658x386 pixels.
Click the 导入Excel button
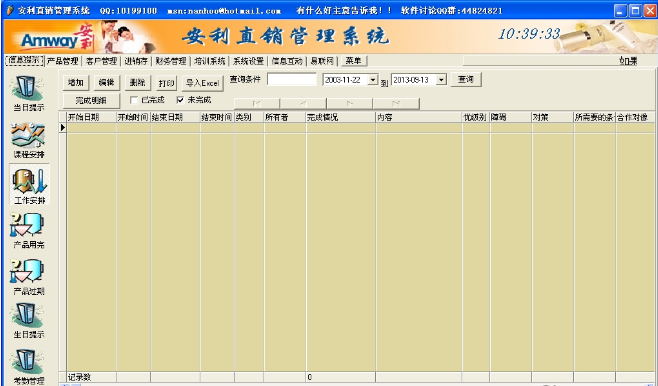[203, 83]
